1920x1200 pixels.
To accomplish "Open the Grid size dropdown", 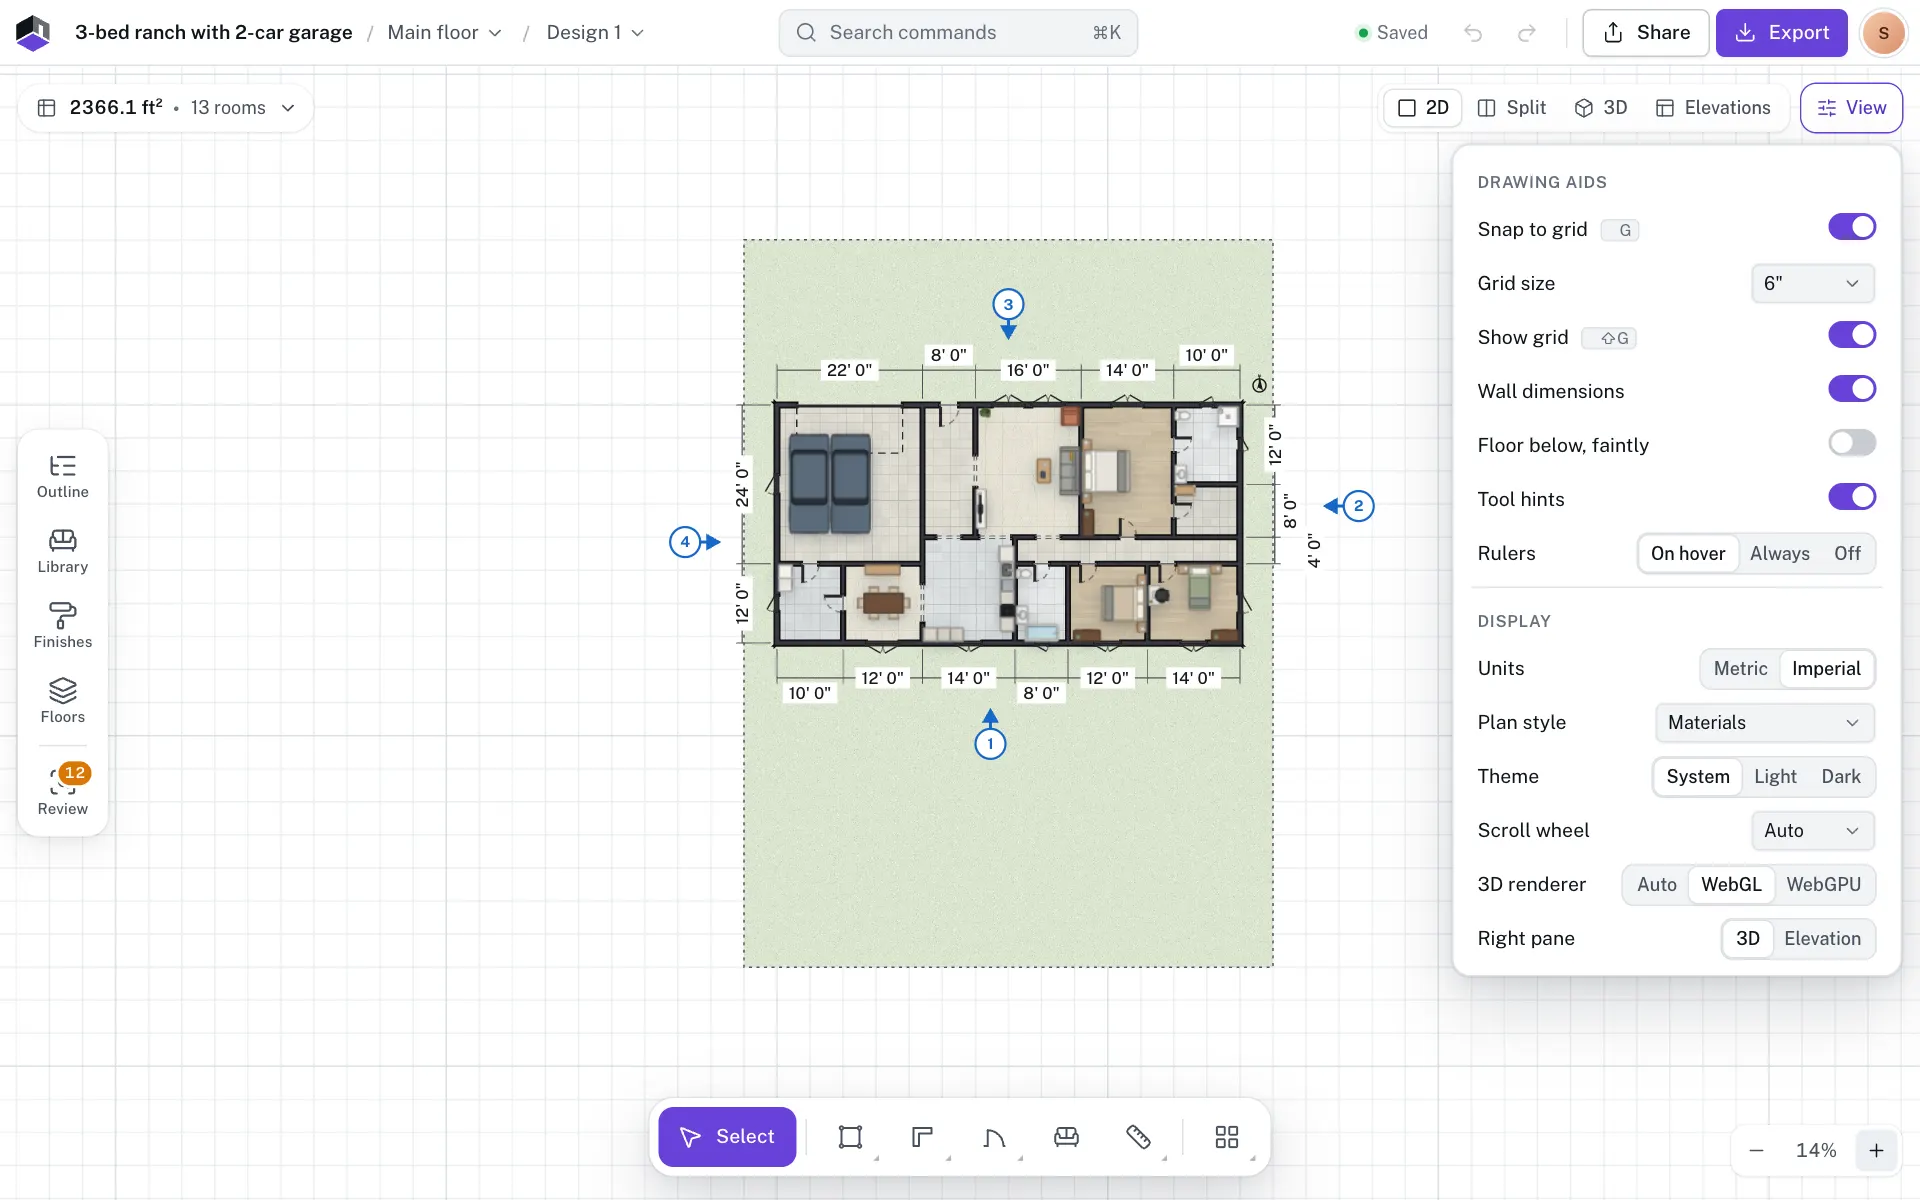I will pyautogui.click(x=1812, y=284).
